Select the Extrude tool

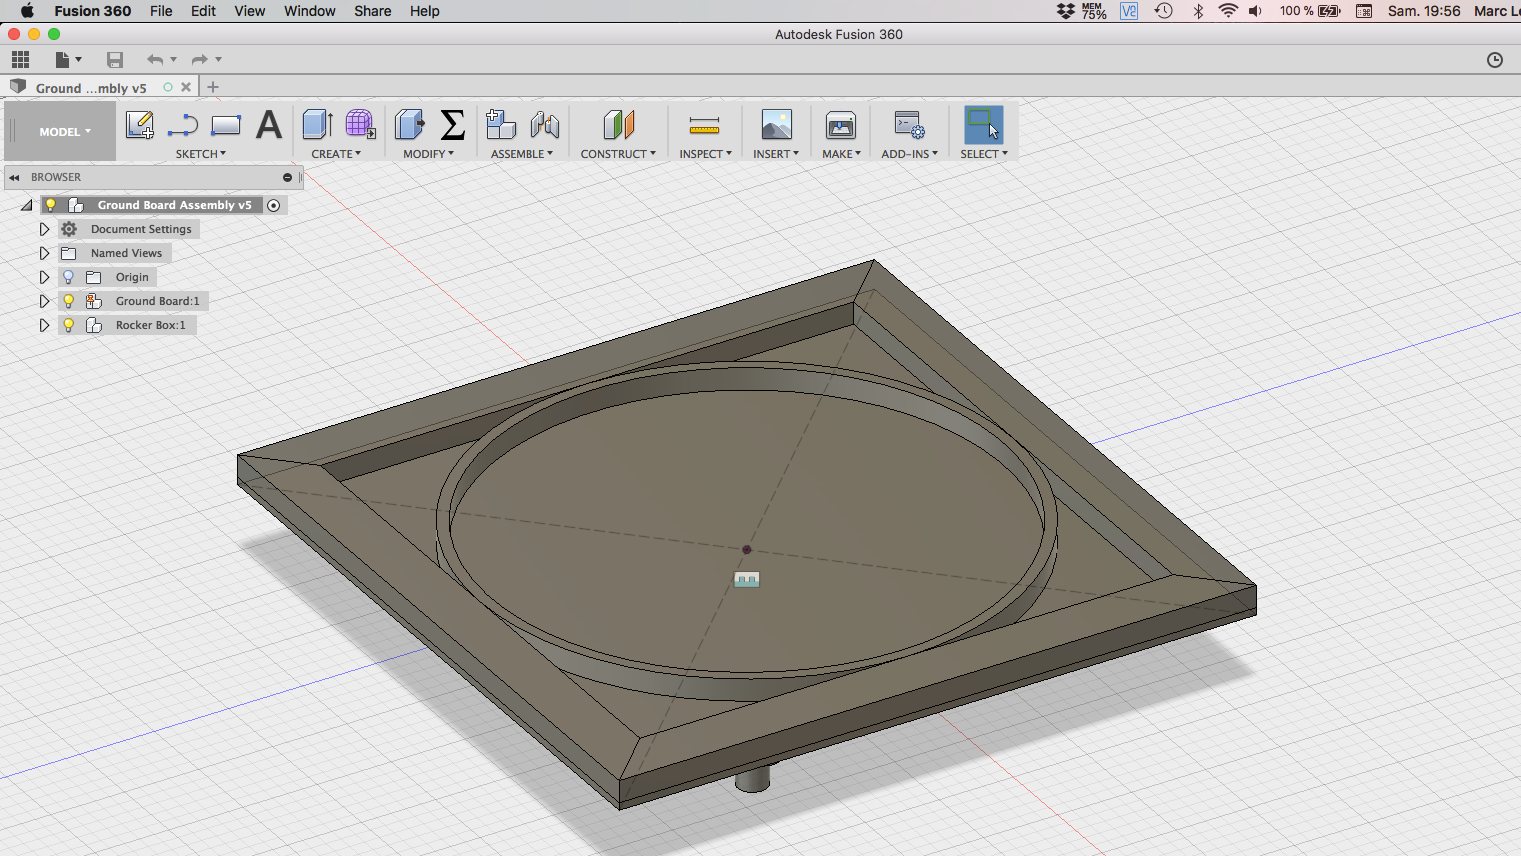pyautogui.click(x=317, y=125)
